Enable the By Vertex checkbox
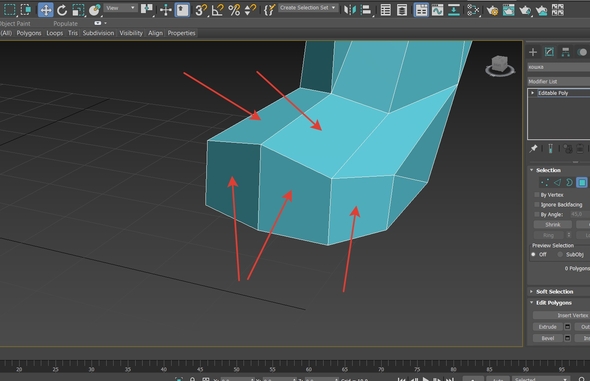This screenshot has width=590, height=381. tap(537, 195)
